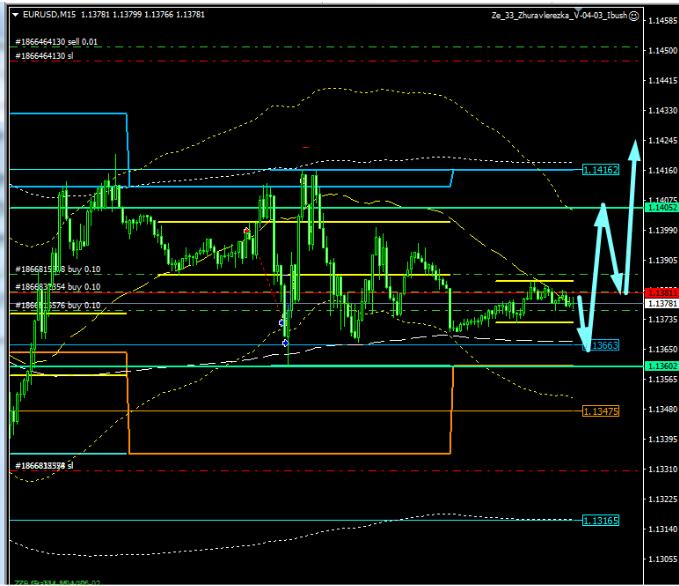This screenshot has height=586, width=679.
Task: Select the EURUSD,M15 symbol title text
Action: [49, 15]
